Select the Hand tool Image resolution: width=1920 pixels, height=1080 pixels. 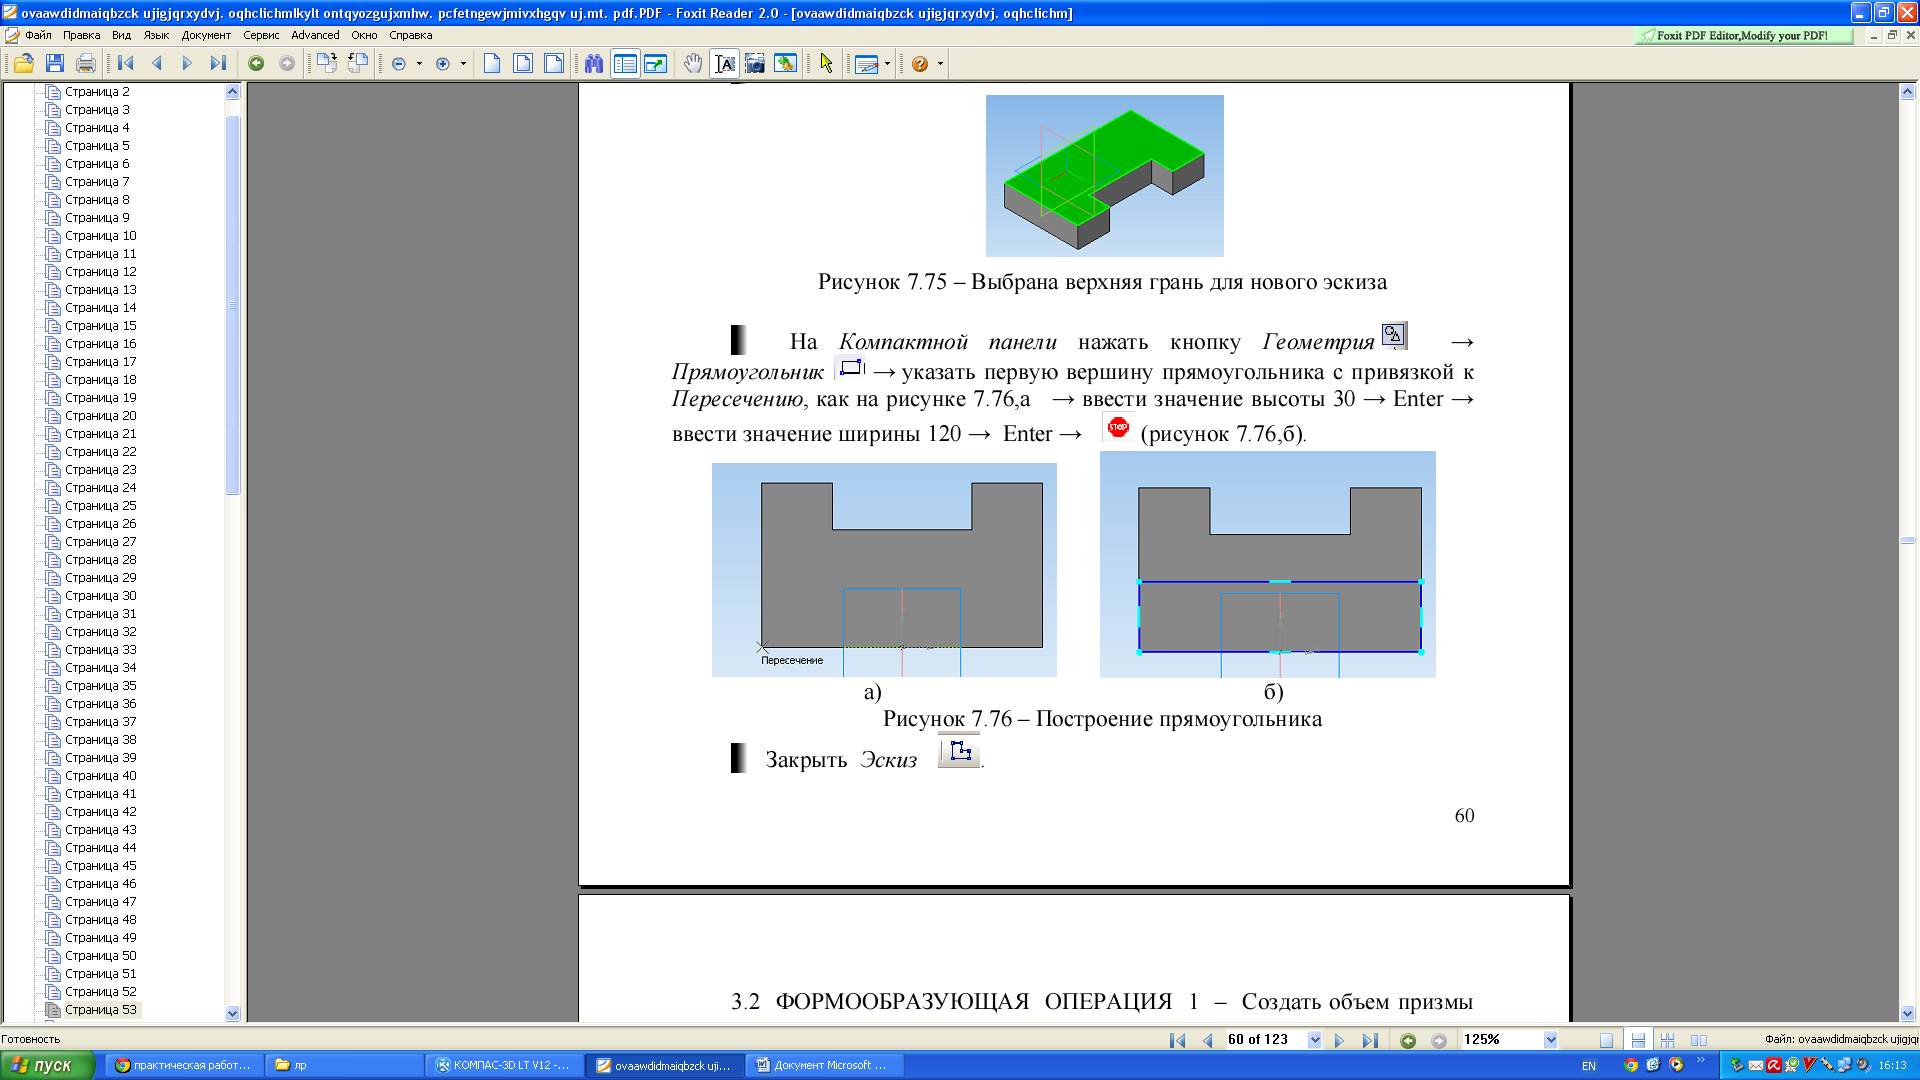pyautogui.click(x=693, y=63)
